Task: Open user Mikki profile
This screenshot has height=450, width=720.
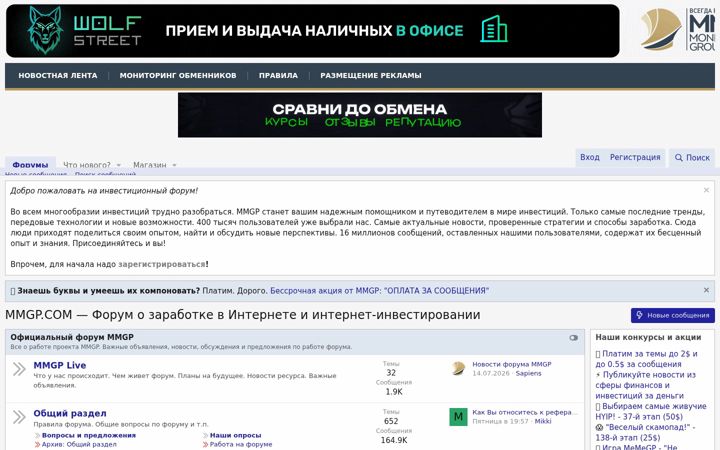Action: point(543,421)
